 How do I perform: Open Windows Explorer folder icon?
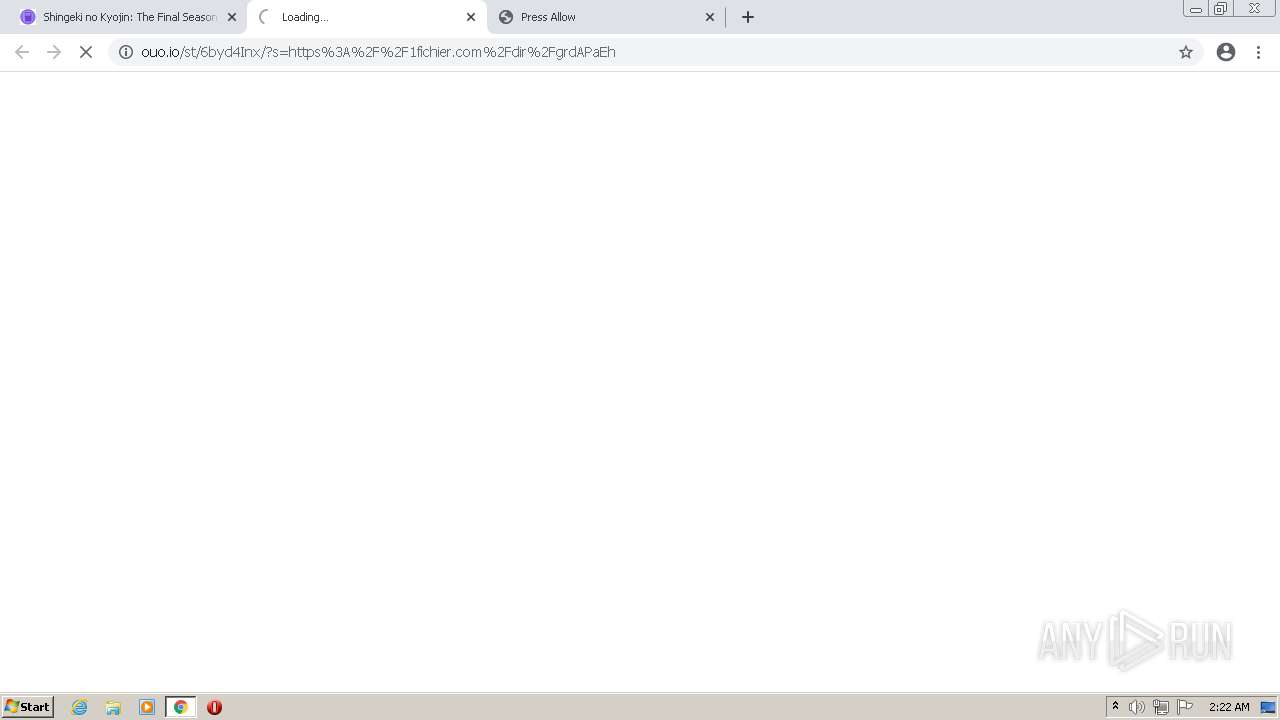click(113, 707)
